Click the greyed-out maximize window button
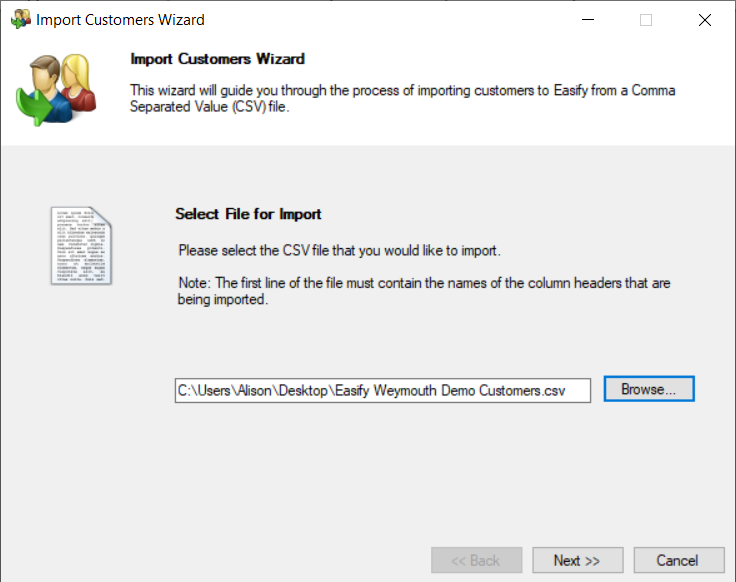736x582 pixels. coord(646,19)
